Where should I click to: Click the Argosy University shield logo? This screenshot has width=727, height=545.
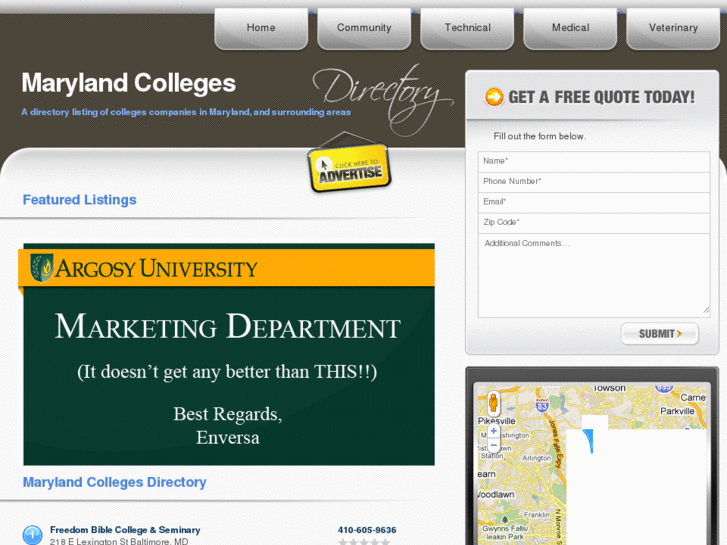tap(42, 268)
